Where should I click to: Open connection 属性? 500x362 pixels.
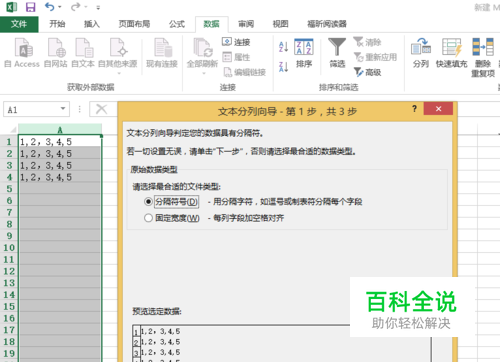(236, 57)
